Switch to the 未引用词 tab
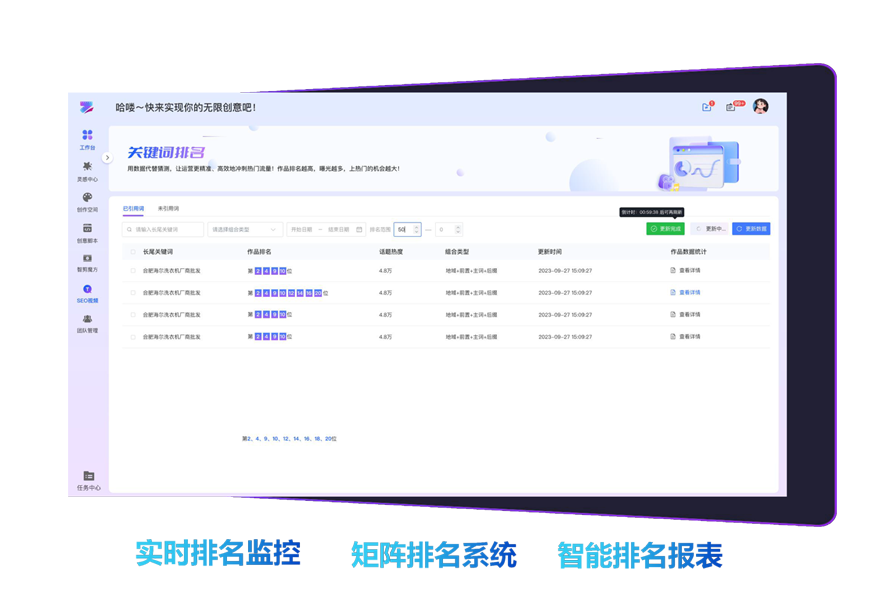This screenshot has width=876, height=600. [167, 208]
